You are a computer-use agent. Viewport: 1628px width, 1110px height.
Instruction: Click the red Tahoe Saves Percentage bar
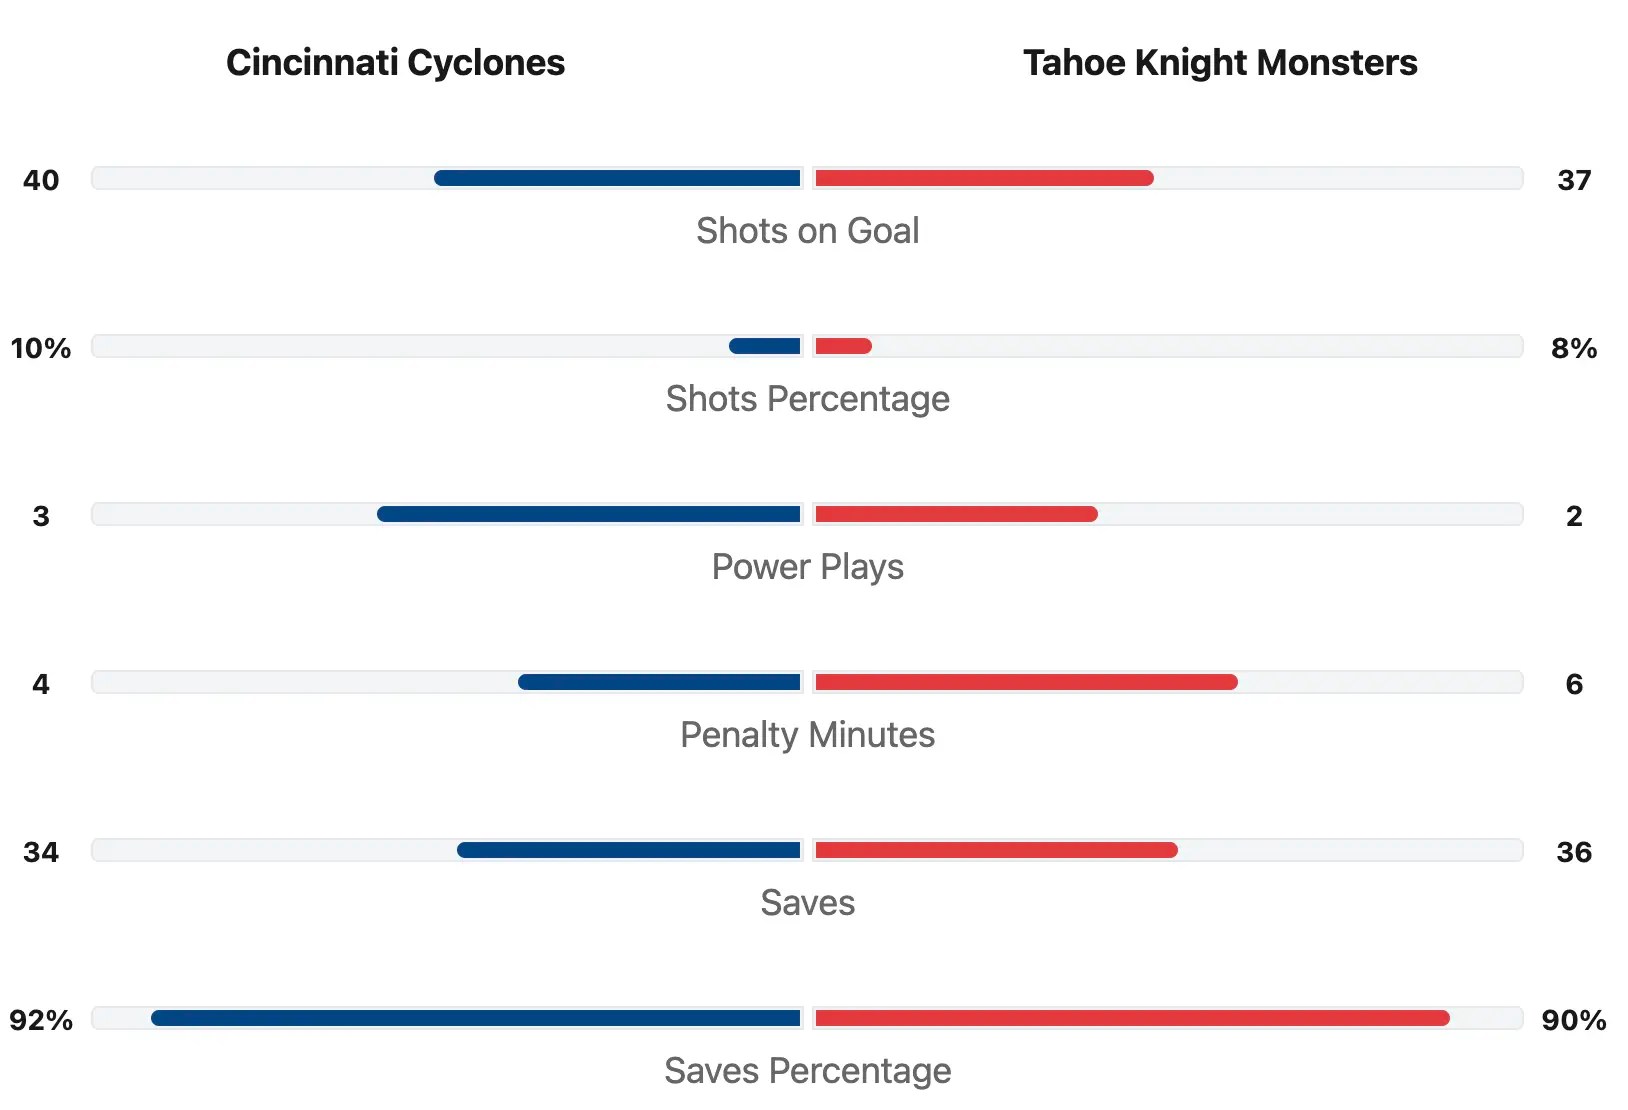point(1132,1019)
